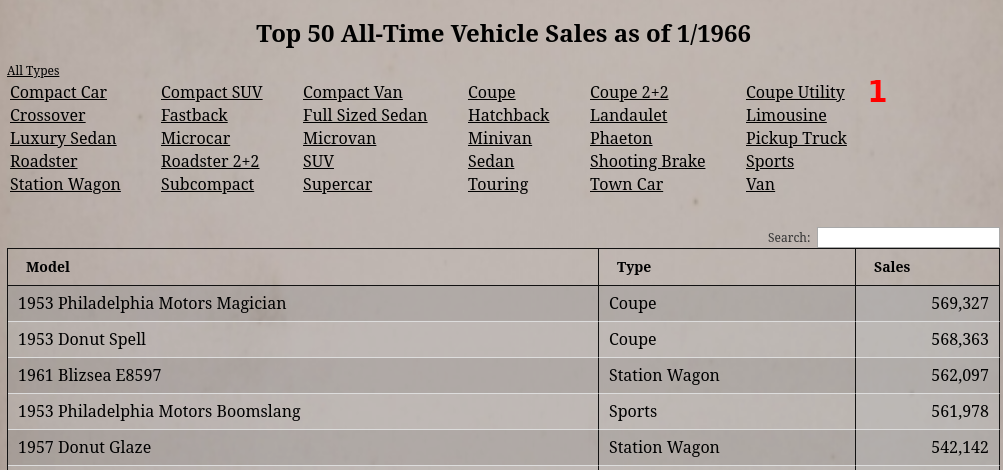Screen dimensions: 1003x470
Task: Open the Coupe Utility category
Action: click(795, 93)
